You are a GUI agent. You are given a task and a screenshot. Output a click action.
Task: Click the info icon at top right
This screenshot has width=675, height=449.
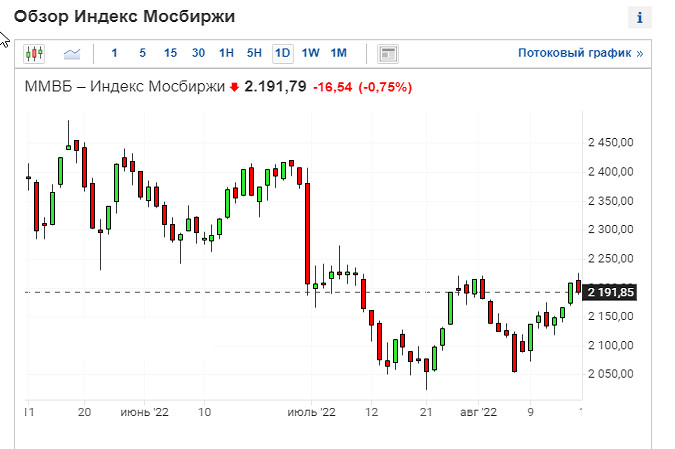[x=638, y=17]
